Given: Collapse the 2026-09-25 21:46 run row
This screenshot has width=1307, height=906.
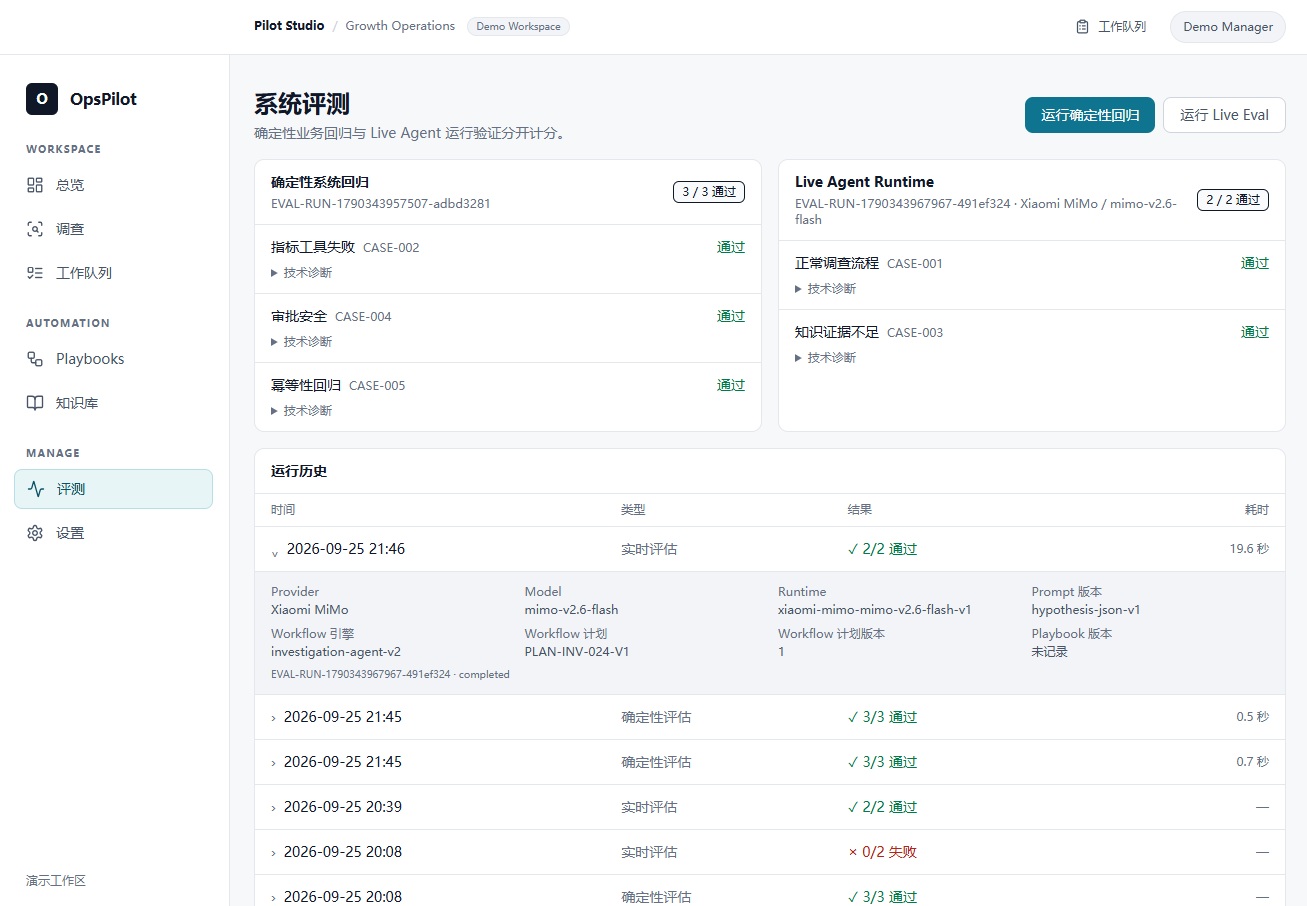Looking at the screenshot, I should pyautogui.click(x=770, y=549).
